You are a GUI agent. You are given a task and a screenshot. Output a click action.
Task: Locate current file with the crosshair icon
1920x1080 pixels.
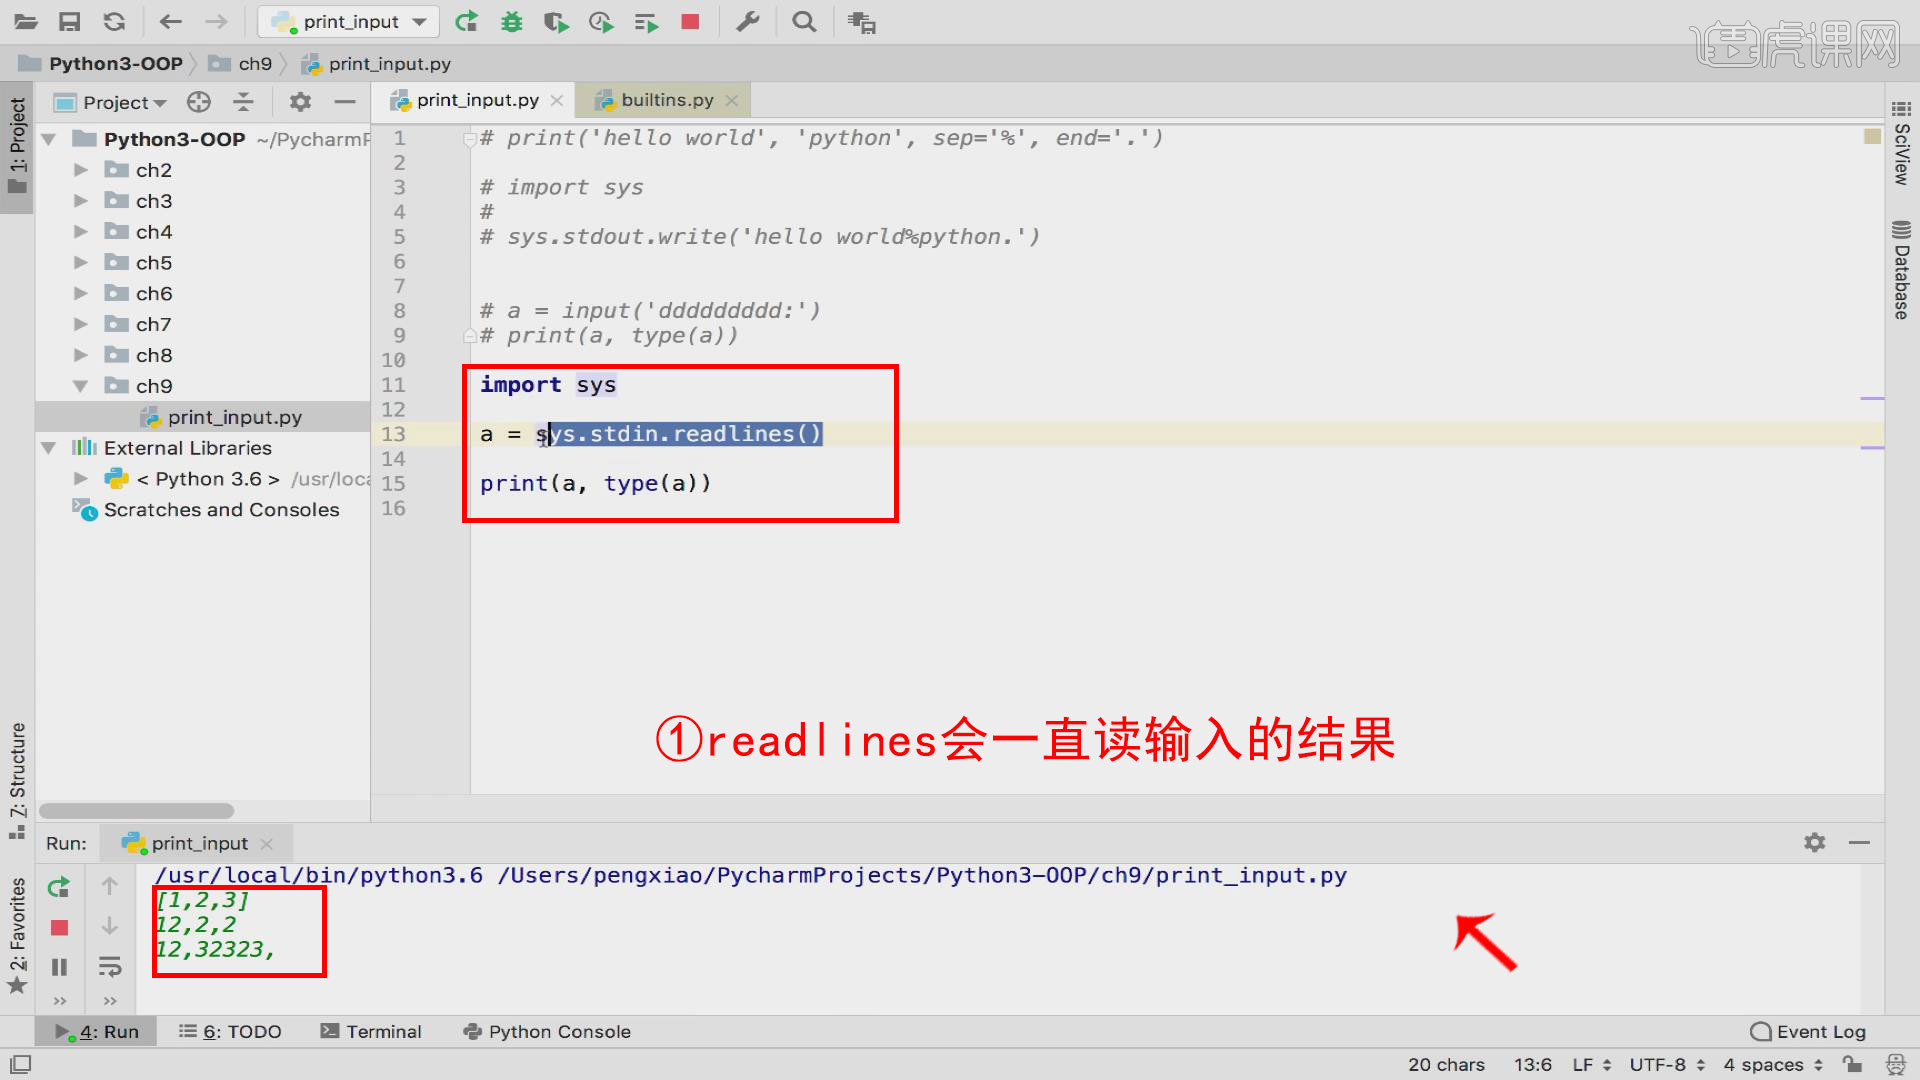pos(199,102)
